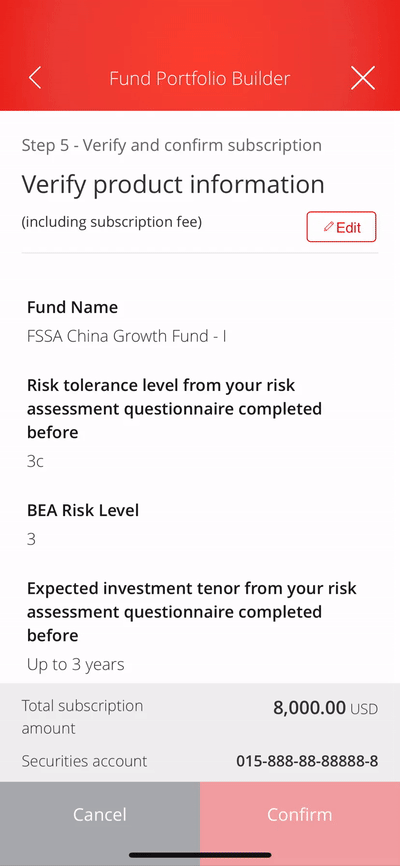Select the Step 5 verify and confirm text
The image size is (400, 866).
(172, 145)
